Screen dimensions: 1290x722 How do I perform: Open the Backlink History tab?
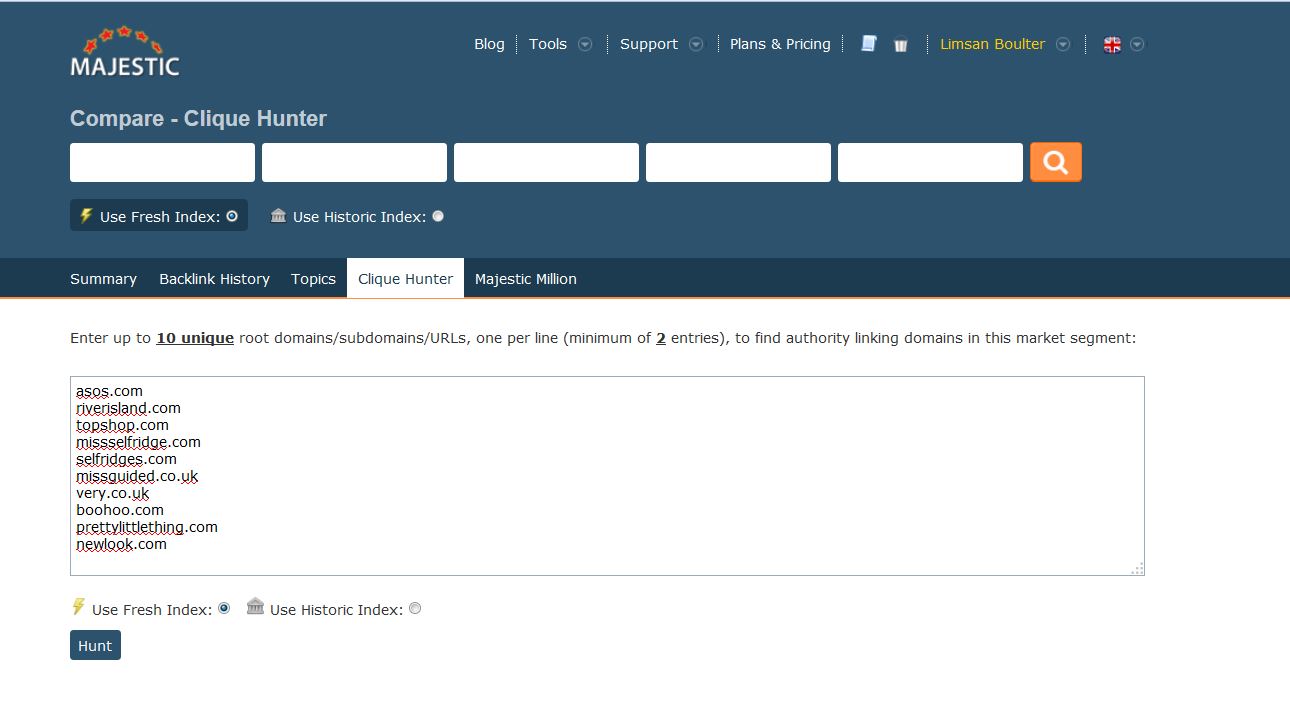[214, 279]
